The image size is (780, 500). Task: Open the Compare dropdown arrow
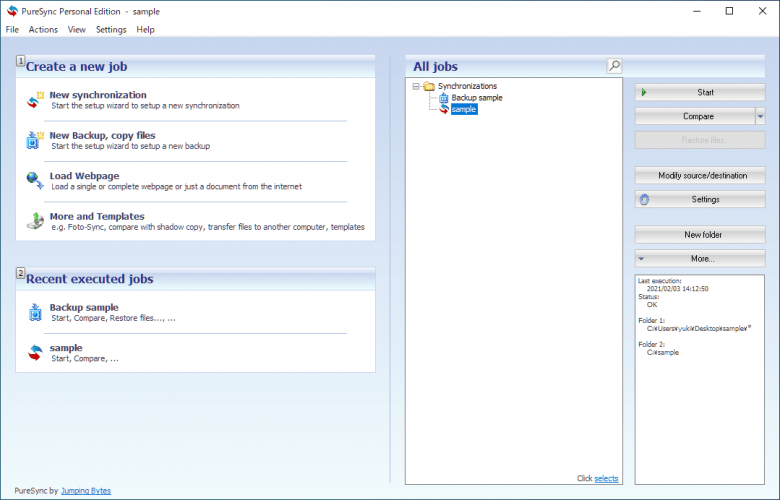[x=760, y=116]
